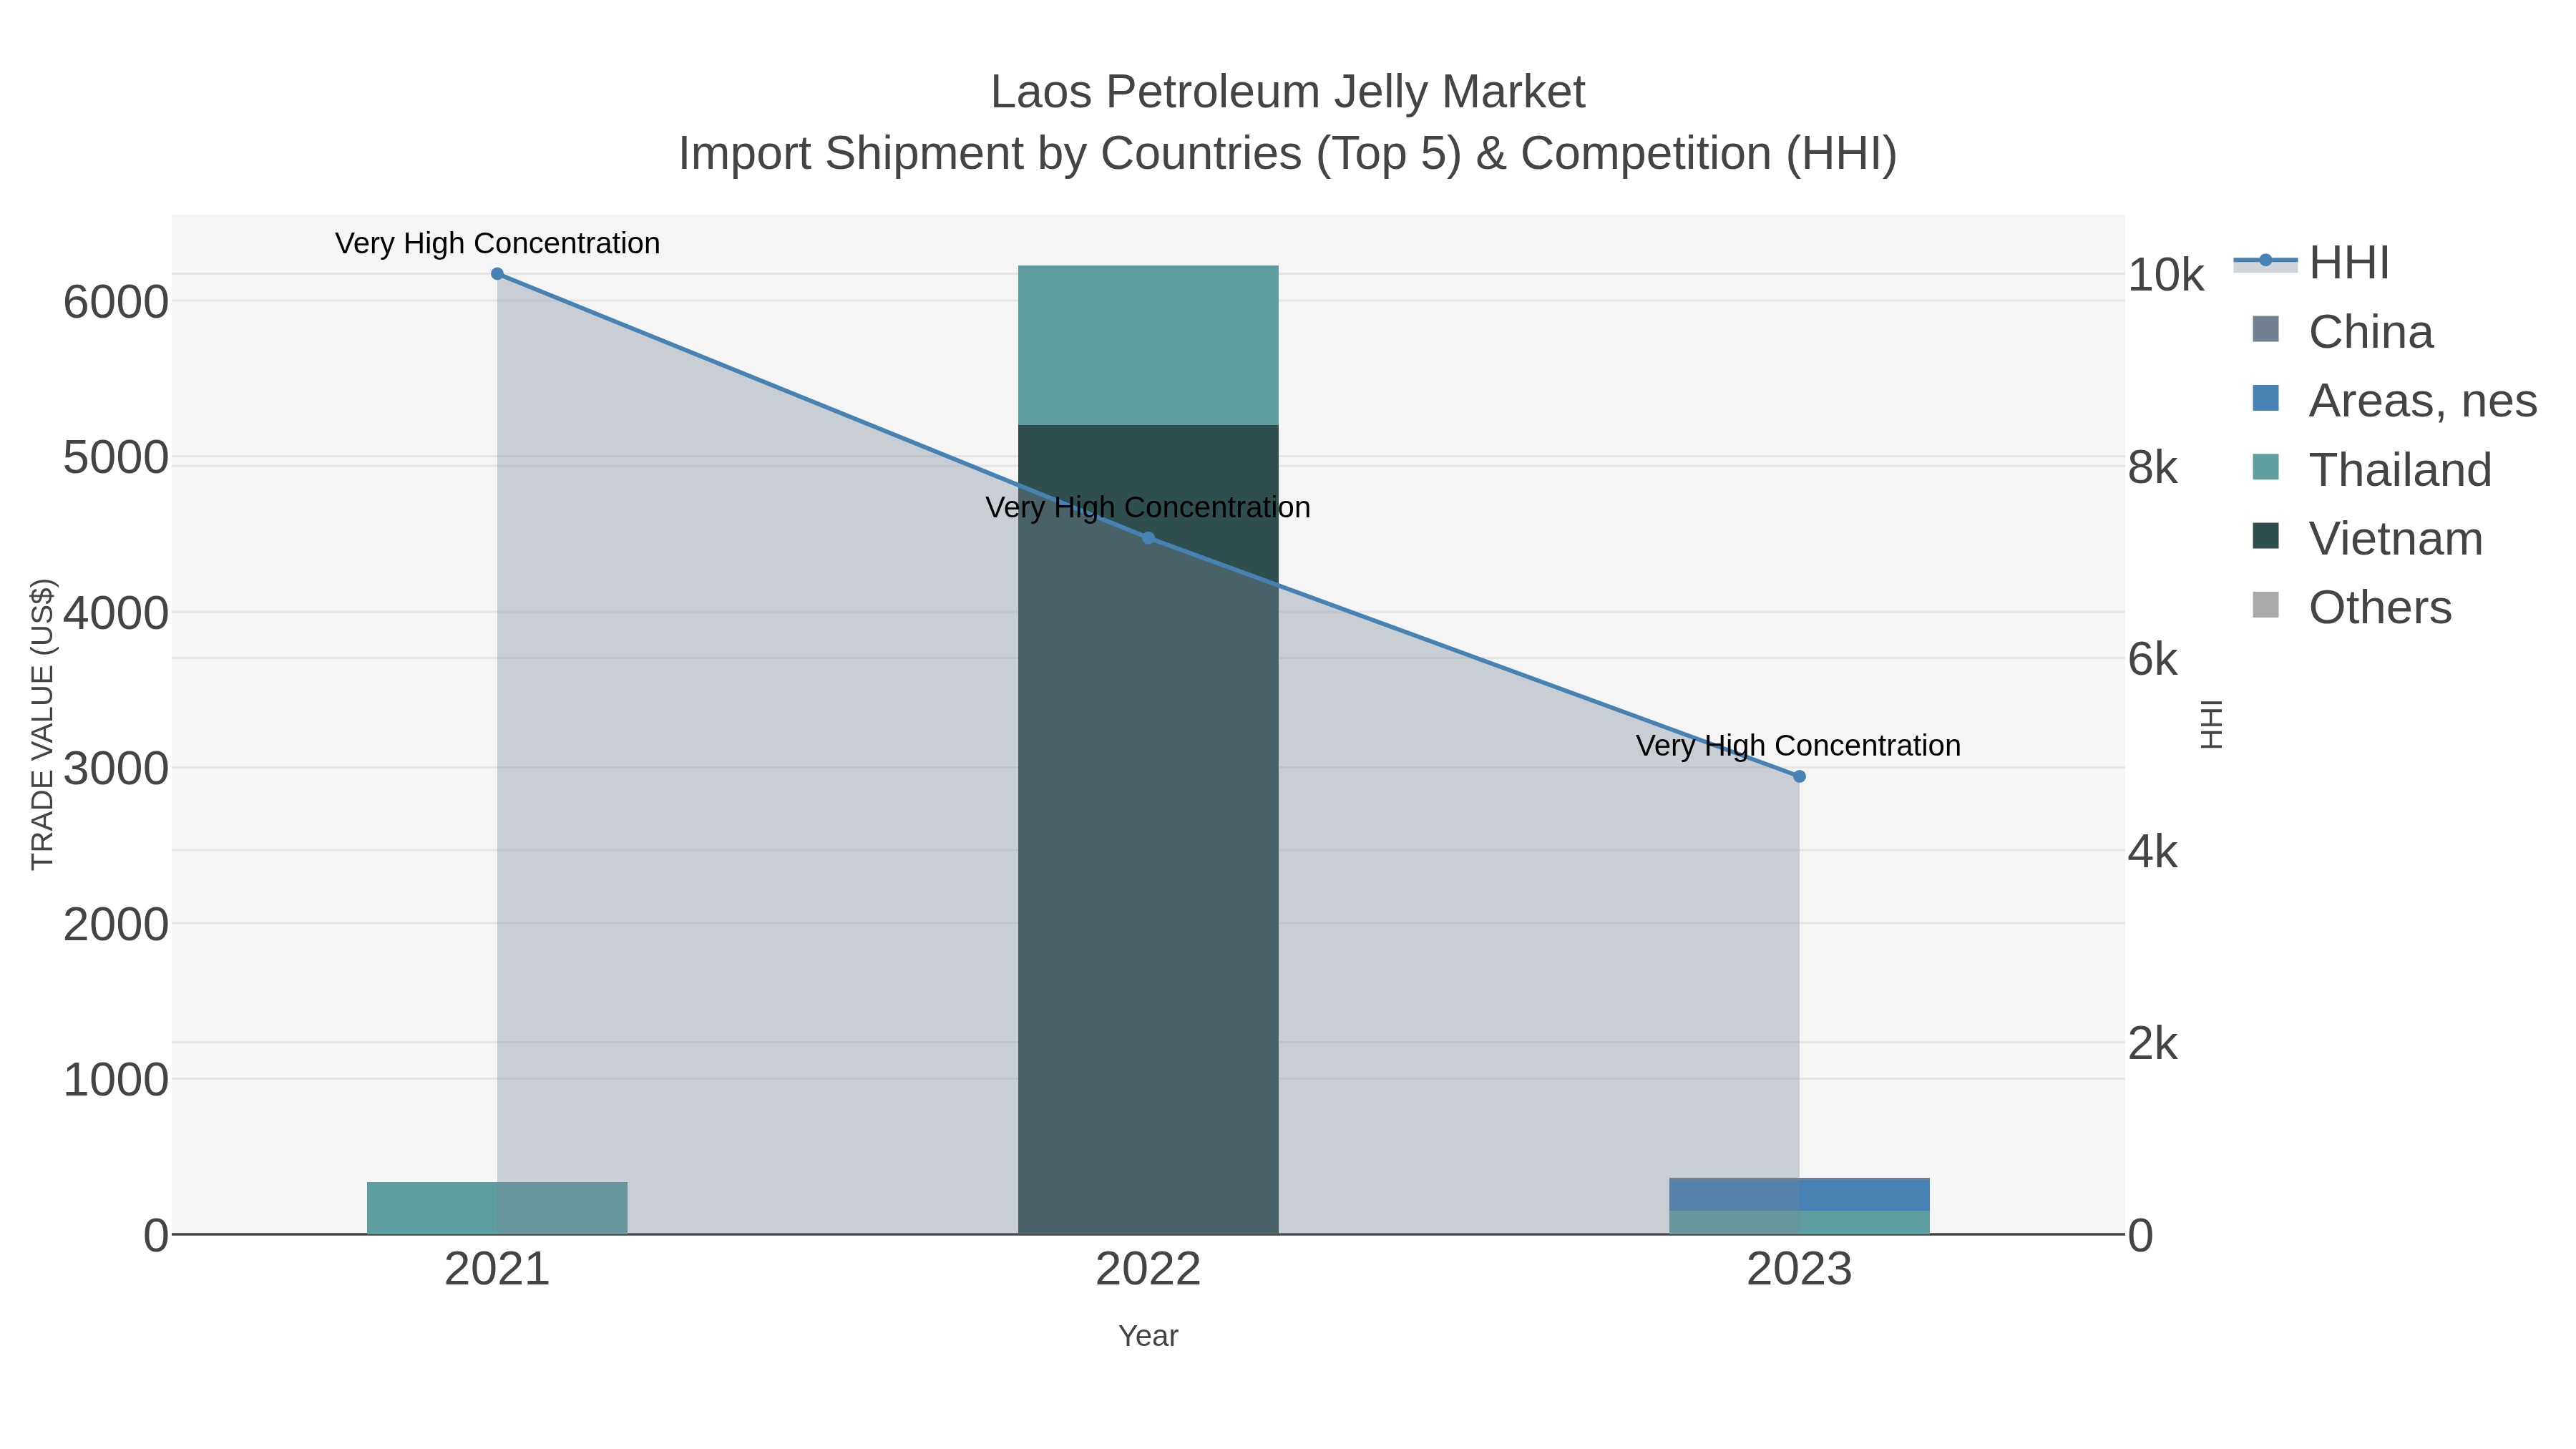Toggle the HHI legend entry
Viewport: 2576px width, 1449px height.
[x=2313, y=263]
